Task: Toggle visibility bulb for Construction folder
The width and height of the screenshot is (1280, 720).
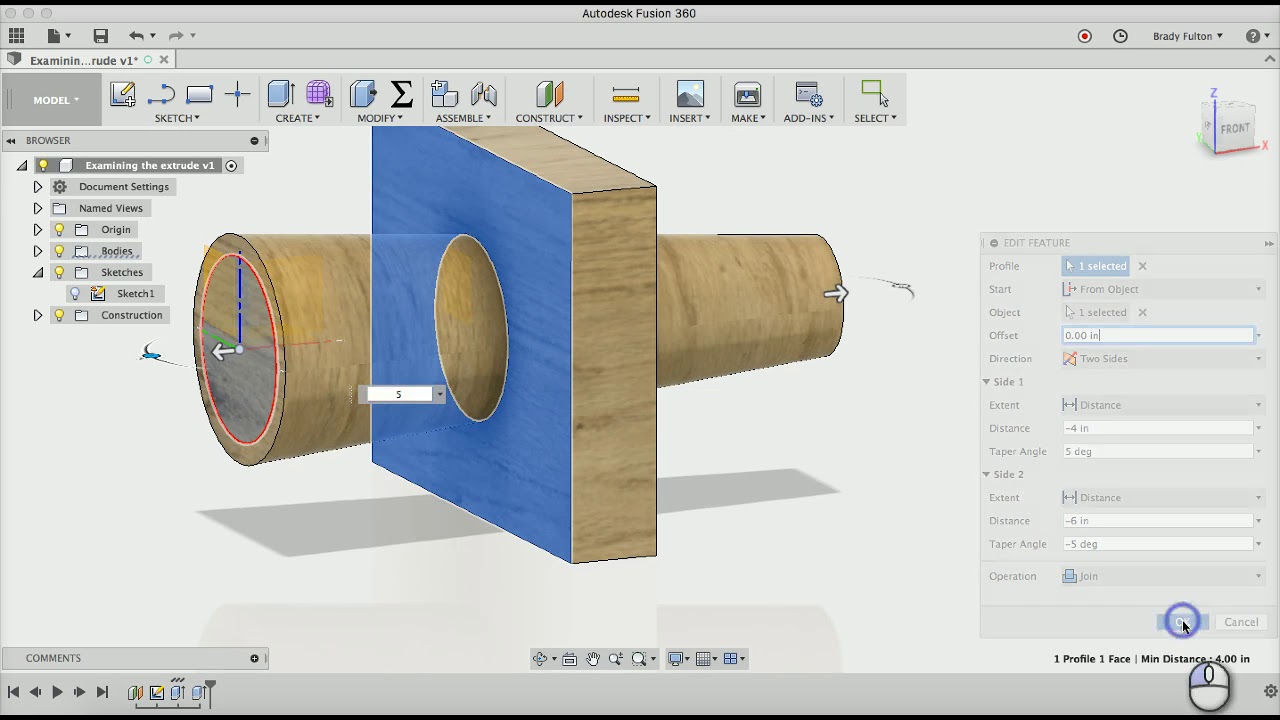Action: pyautogui.click(x=59, y=315)
